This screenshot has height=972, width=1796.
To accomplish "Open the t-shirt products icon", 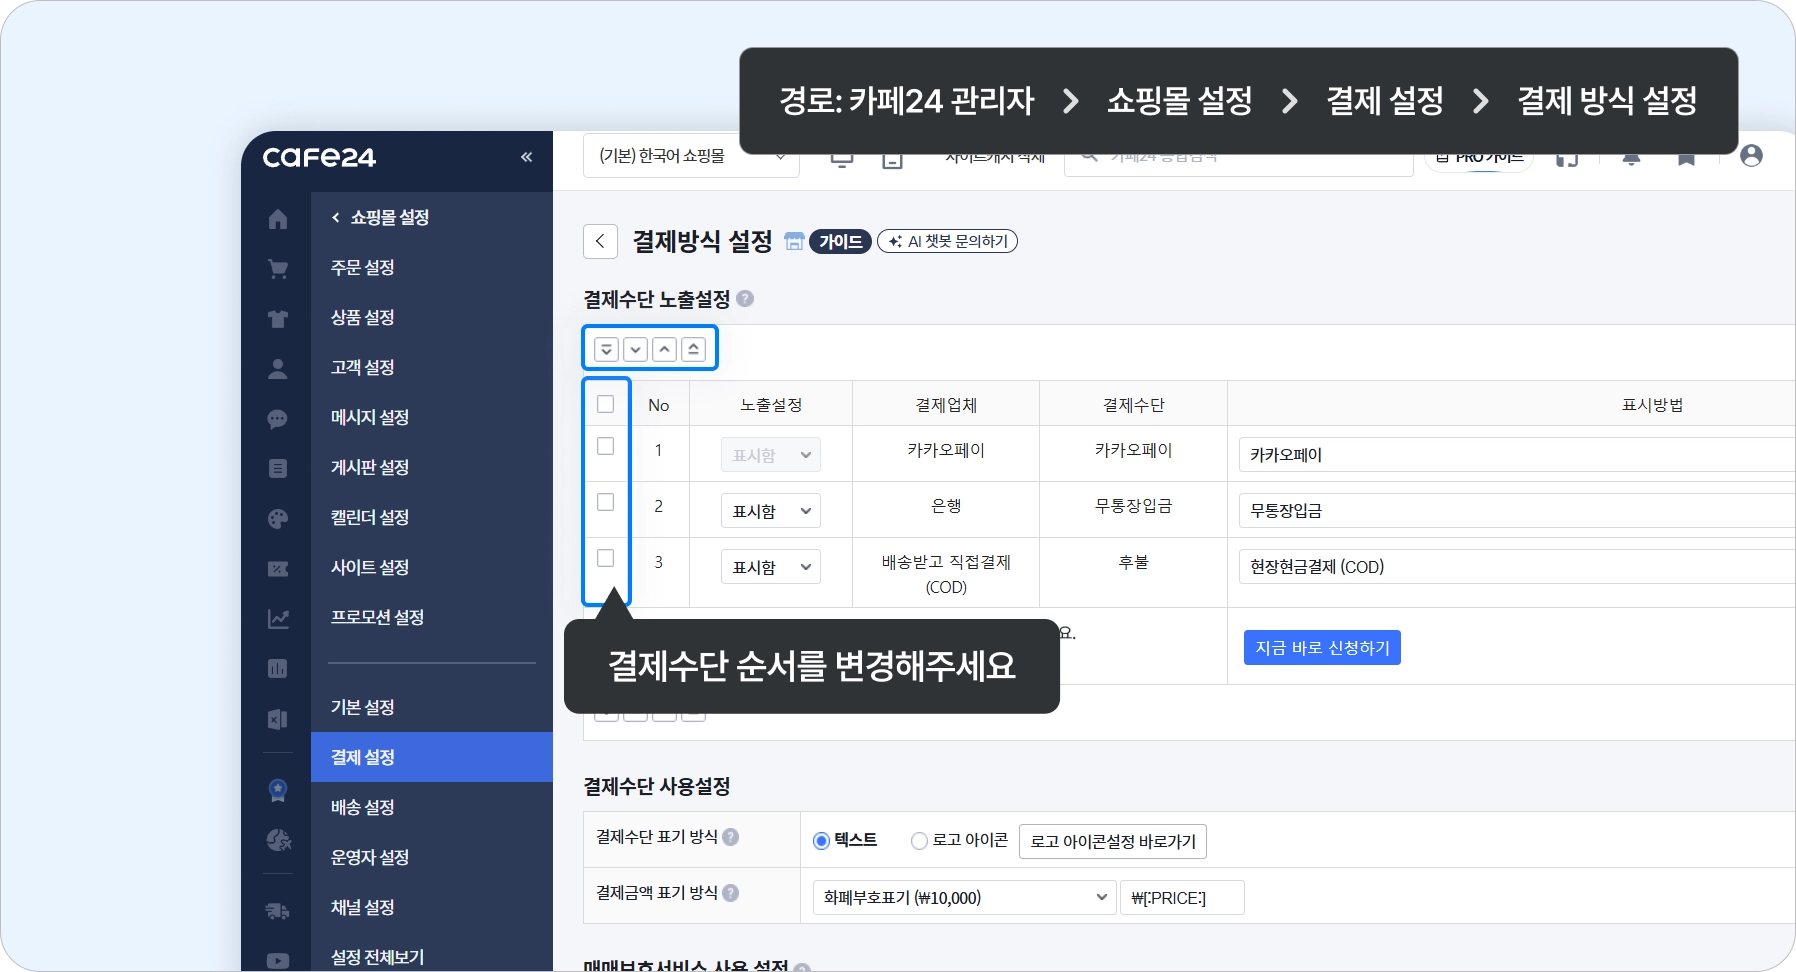I will tap(278, 318).
